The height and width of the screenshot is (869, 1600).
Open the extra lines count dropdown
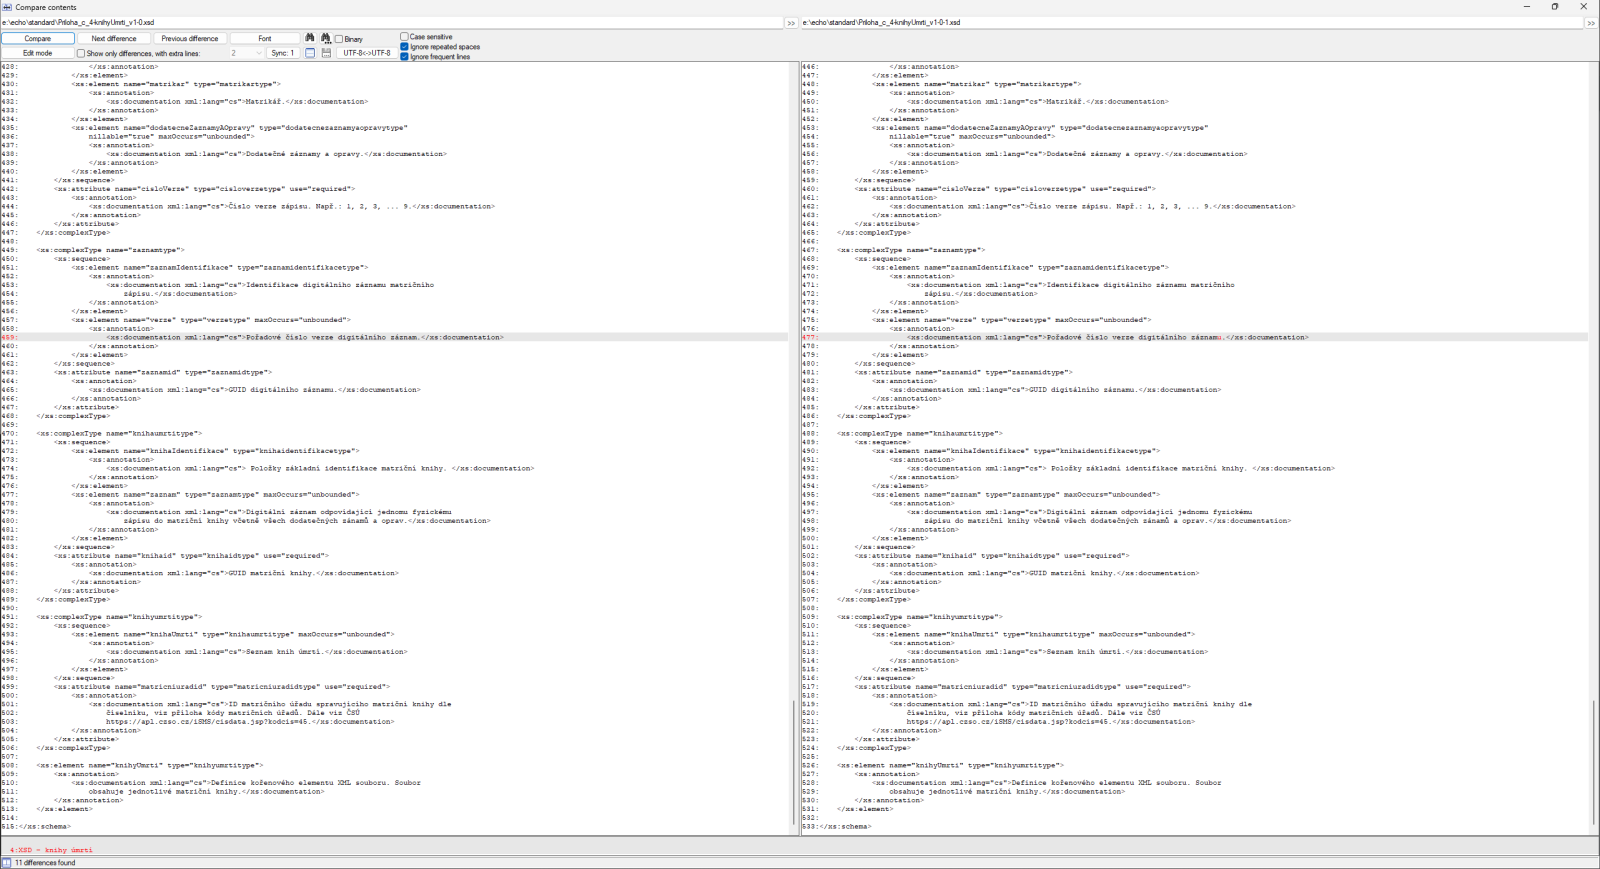click(x=246, y=53)
